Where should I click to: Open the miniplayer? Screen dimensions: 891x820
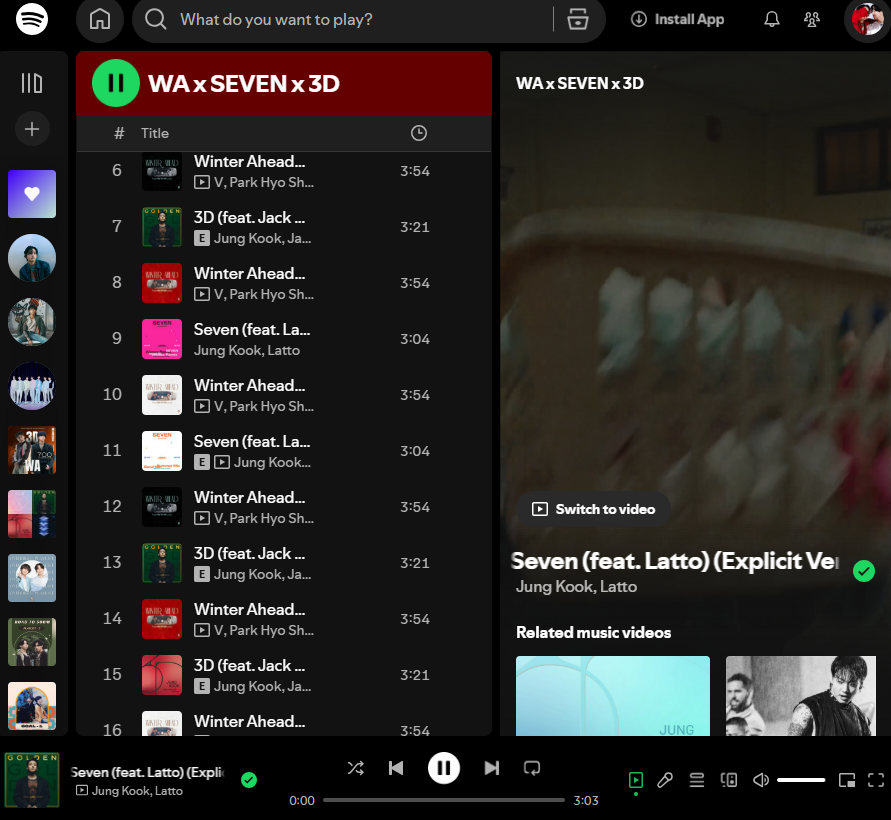(847, 780)
